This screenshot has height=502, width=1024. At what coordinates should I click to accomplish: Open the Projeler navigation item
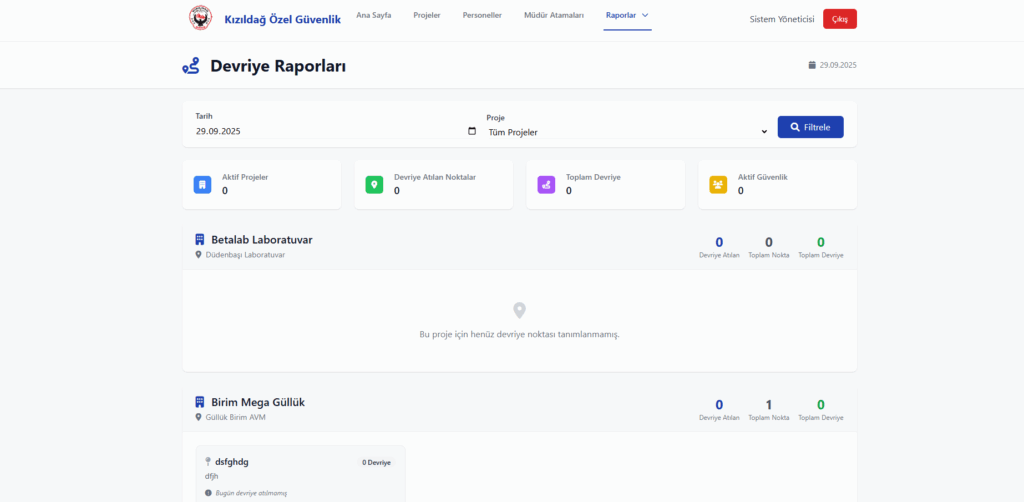pyautogui.click(x=427, y=15)
